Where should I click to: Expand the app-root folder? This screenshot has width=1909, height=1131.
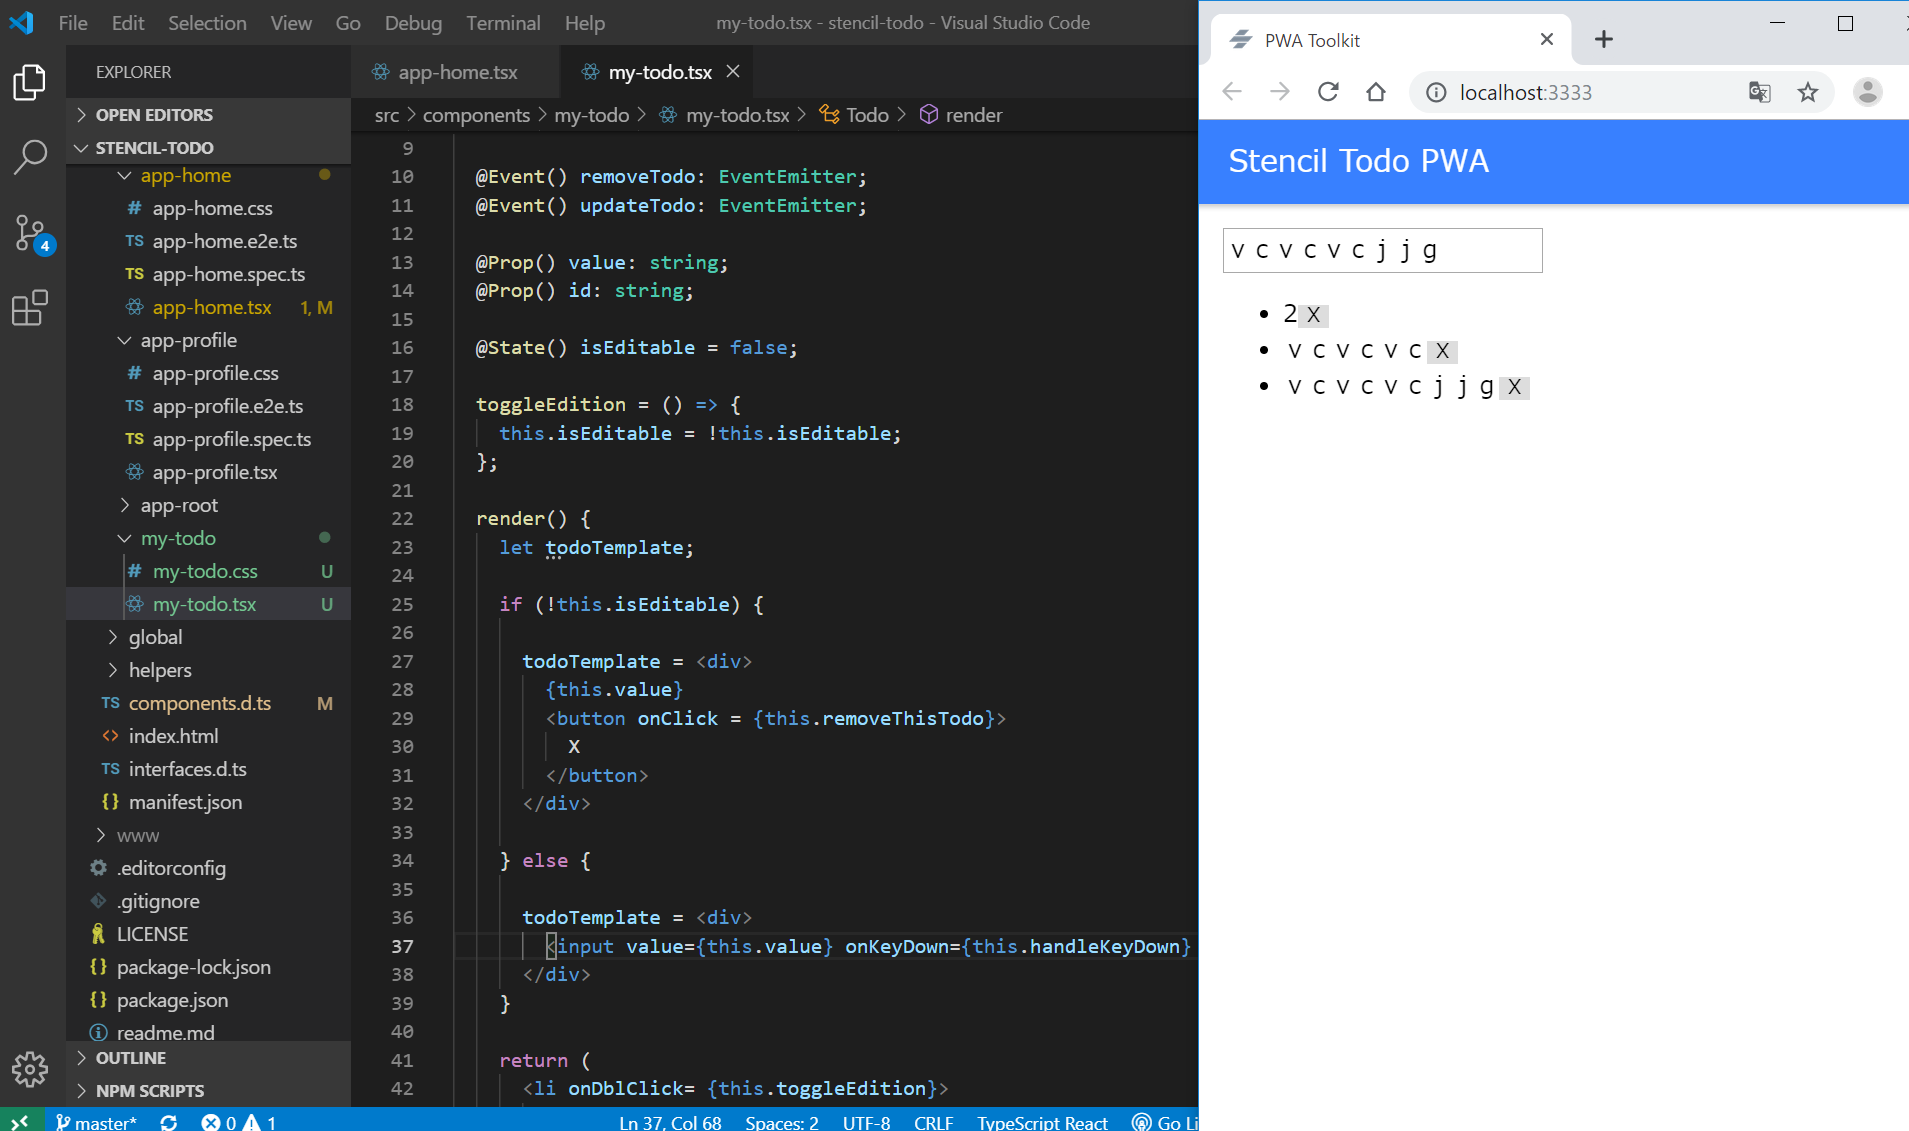tap(179, 505)
